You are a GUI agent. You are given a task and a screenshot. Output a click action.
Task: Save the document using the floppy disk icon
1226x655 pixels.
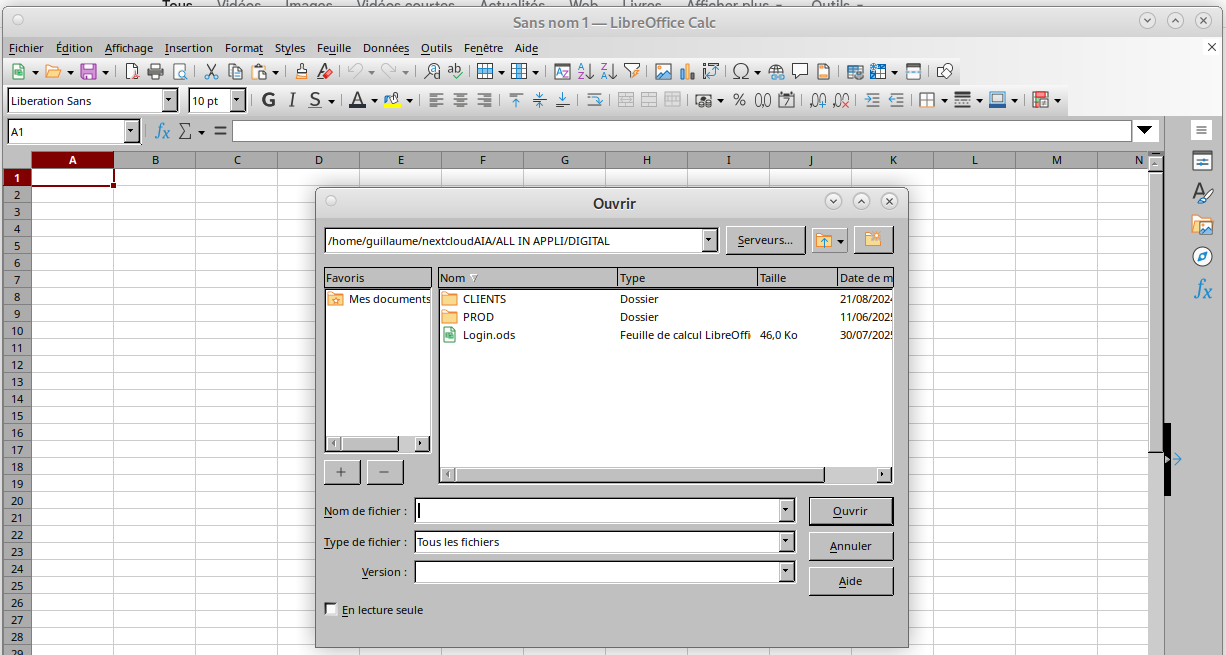click(88, 72)
